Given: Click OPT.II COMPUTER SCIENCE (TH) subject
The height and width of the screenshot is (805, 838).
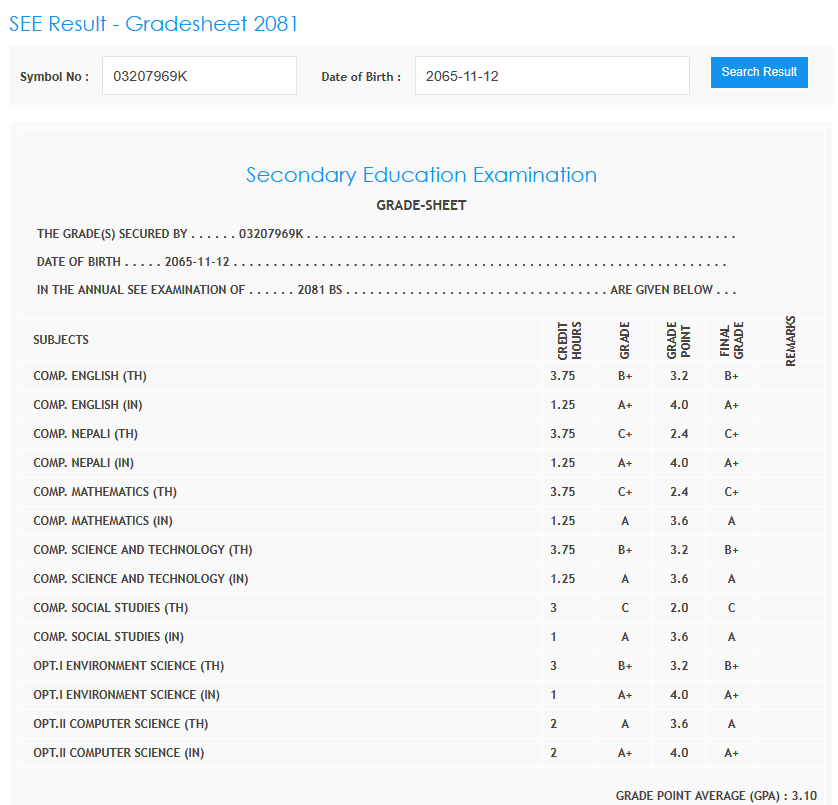Looking at the screenshot, I should click(x=121, y=724).
